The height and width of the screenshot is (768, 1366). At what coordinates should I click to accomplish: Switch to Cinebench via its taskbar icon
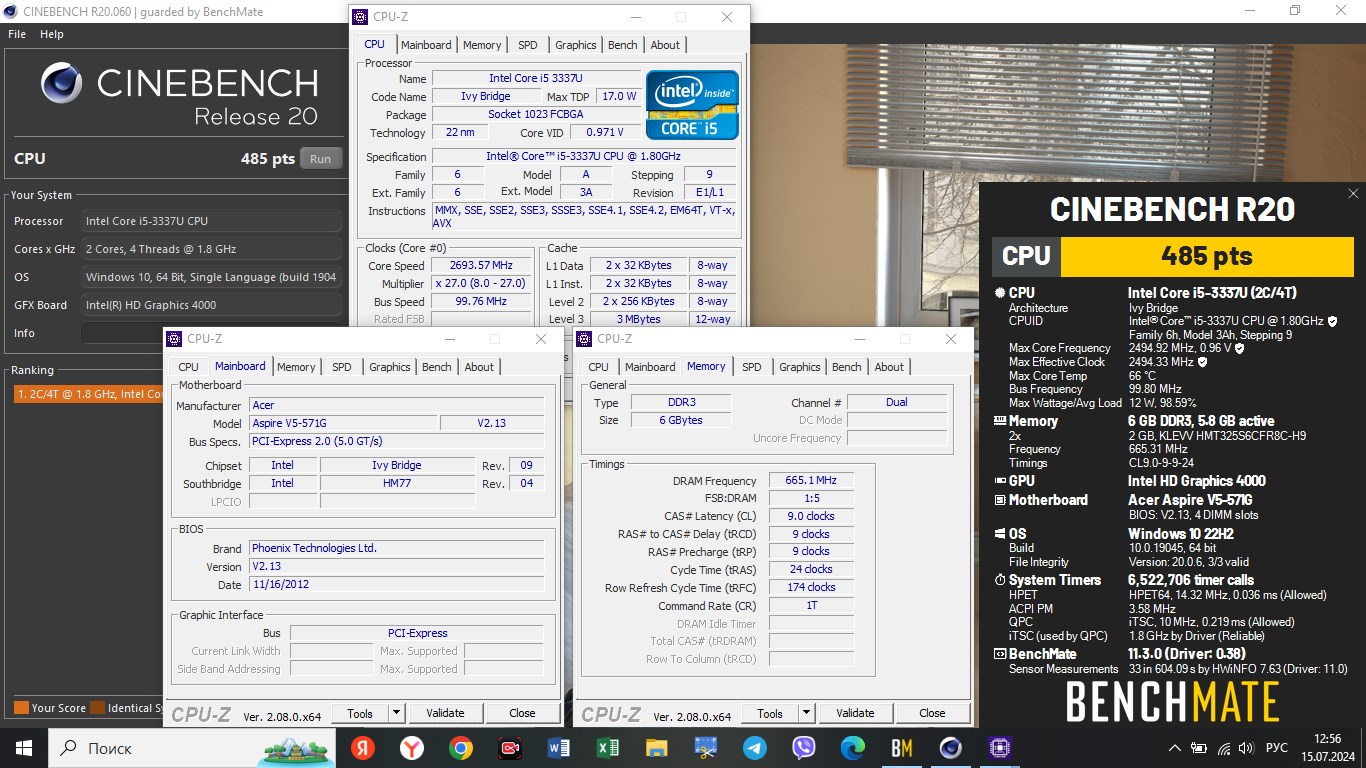coord(950,747)
